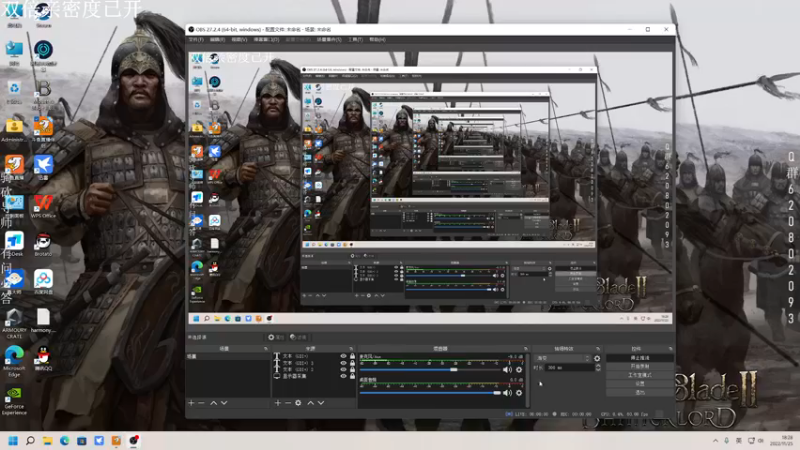This screenshot has height=450, width=800.
Task: Open the Tools (T) menu
Action: pyautogui.click(x=356, y=40)
